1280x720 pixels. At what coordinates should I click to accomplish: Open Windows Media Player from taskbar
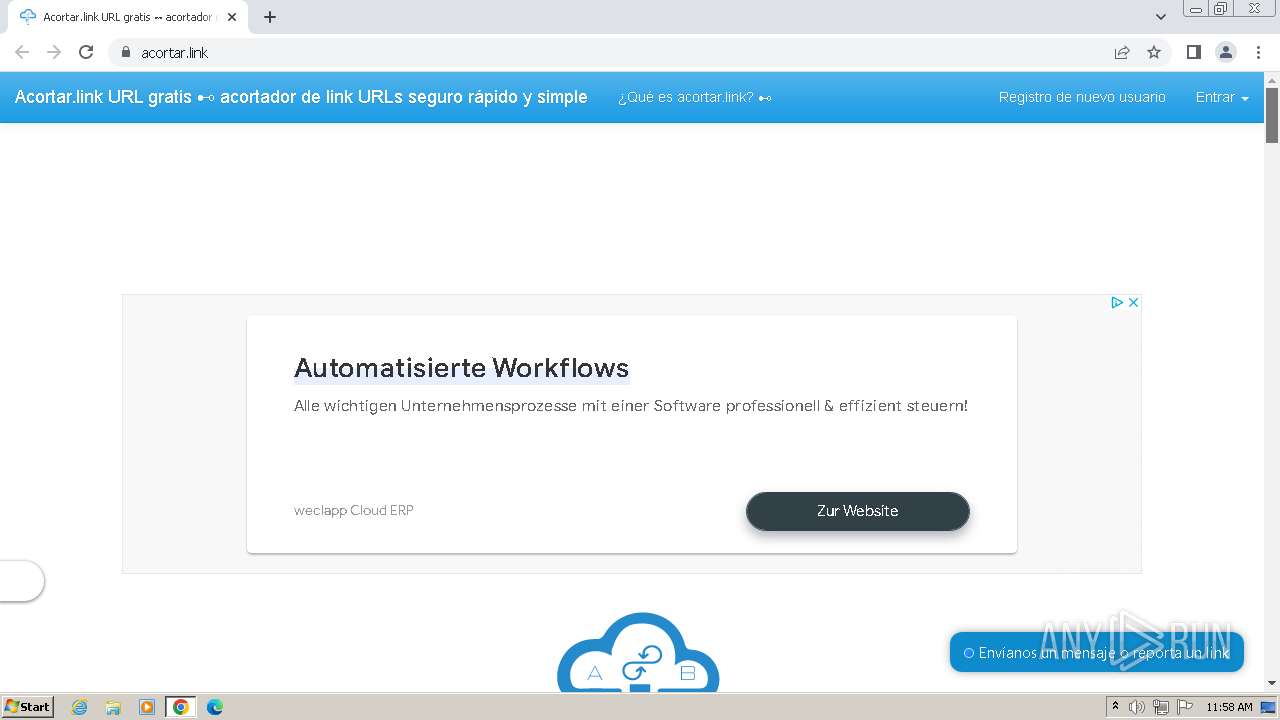click(147, 707)
